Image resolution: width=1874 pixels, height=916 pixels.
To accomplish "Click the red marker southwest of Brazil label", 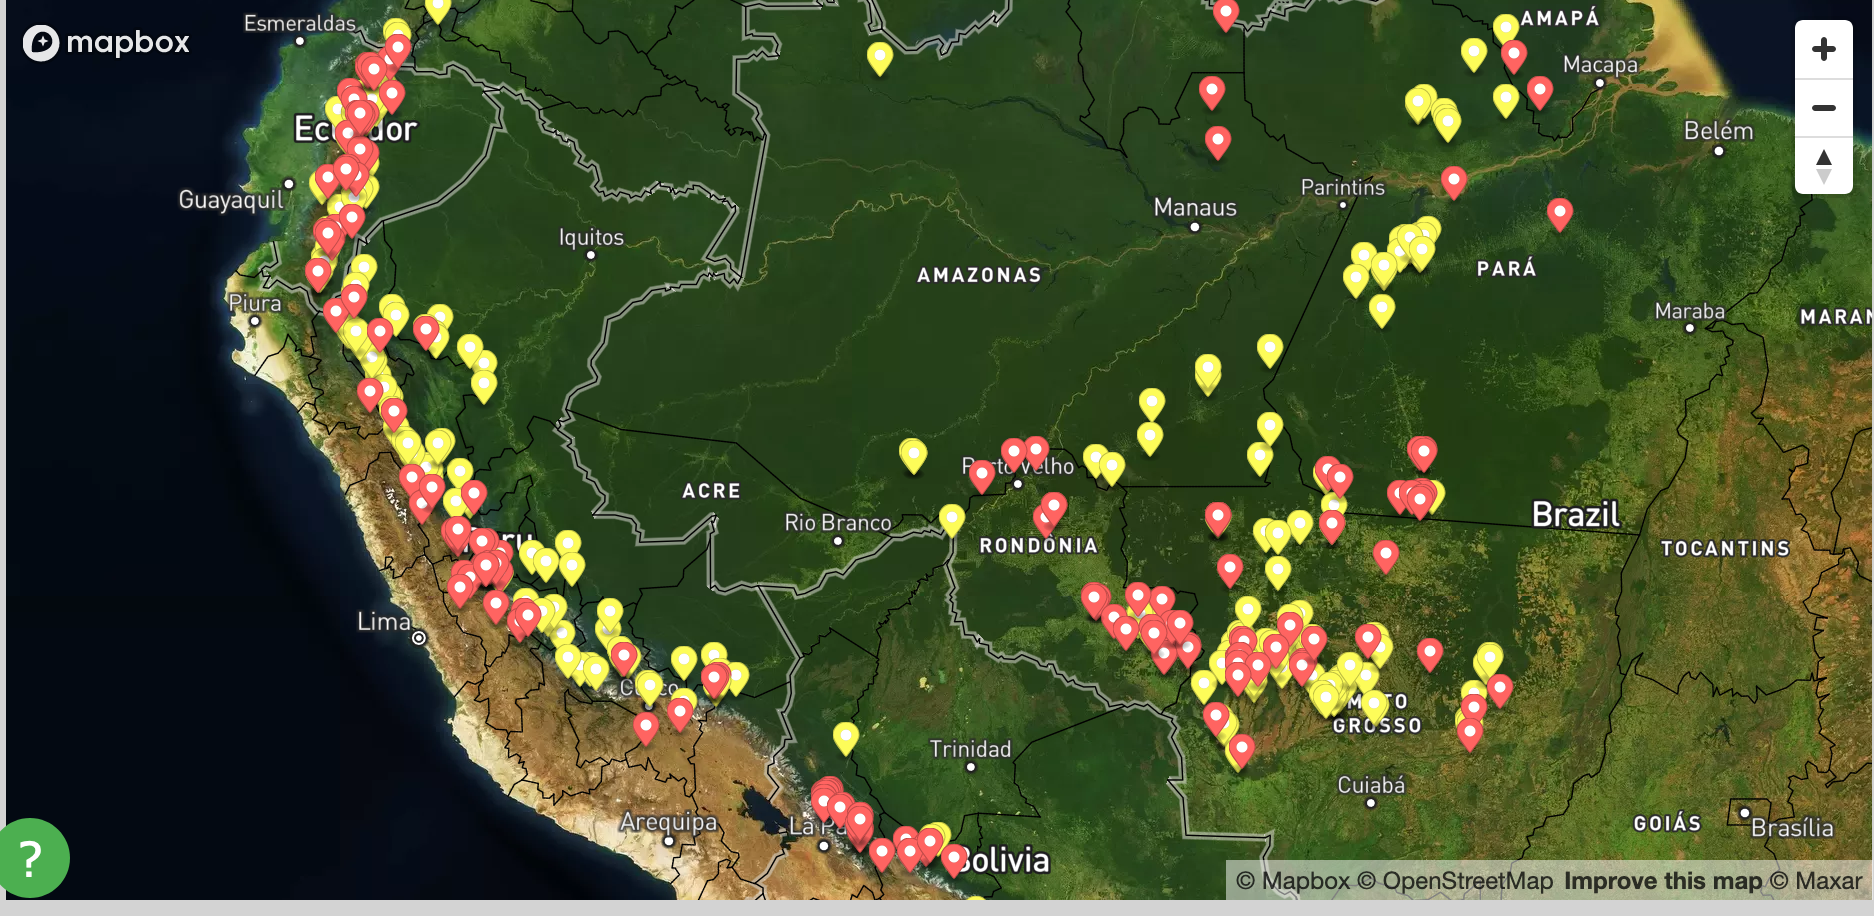I will click(1385, 553).
